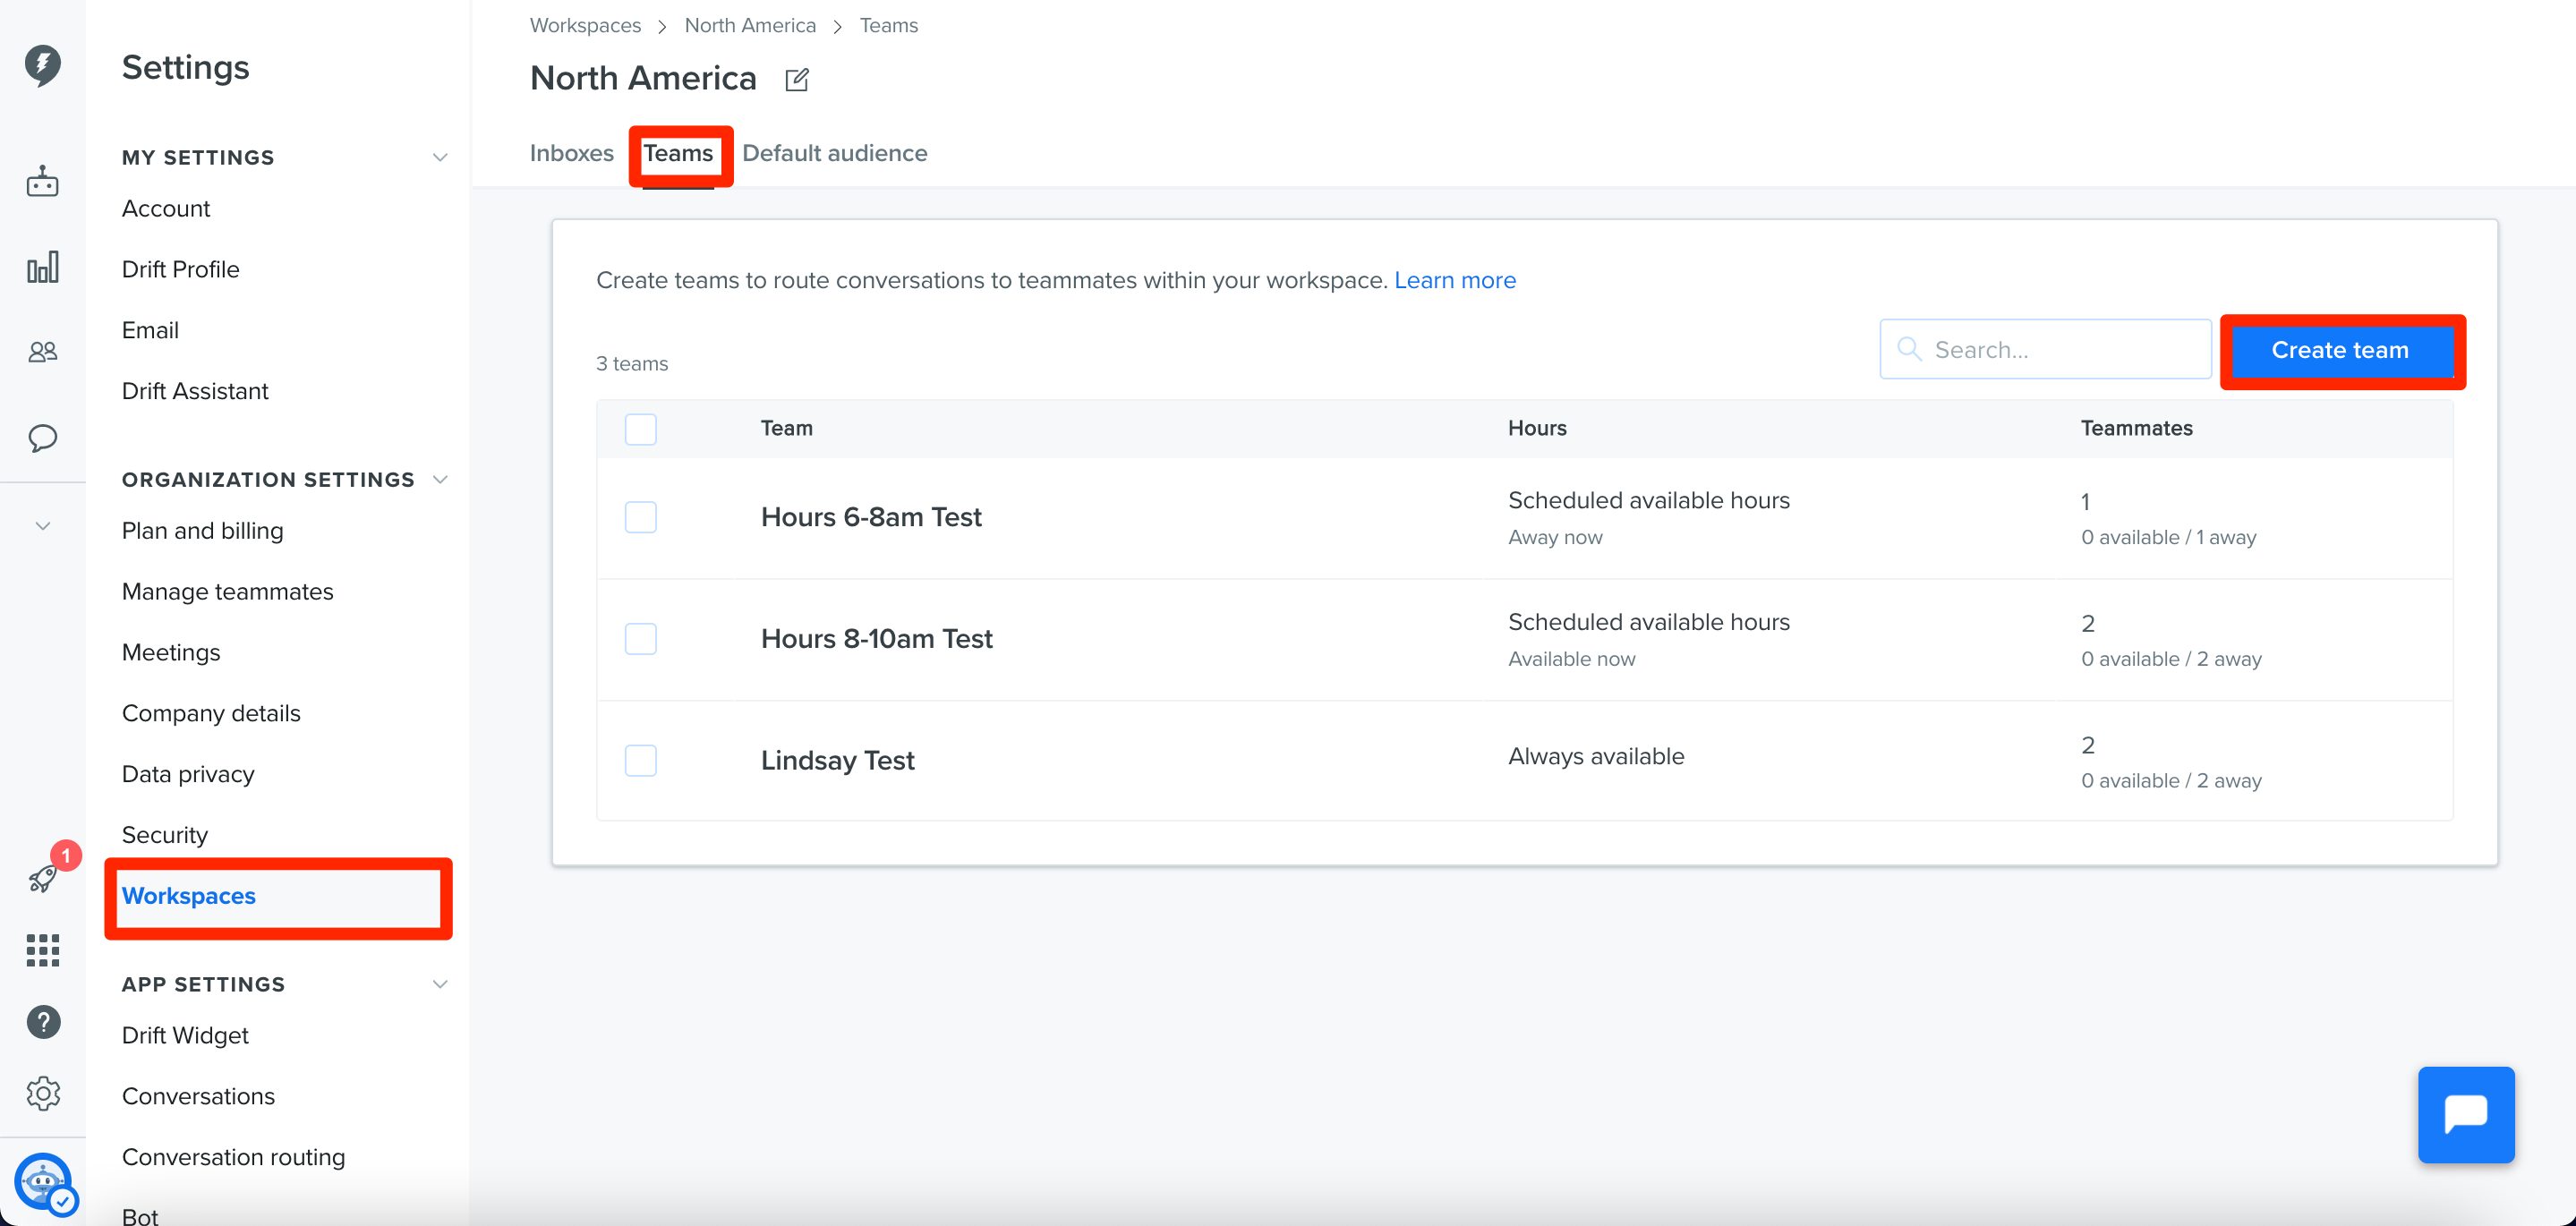Open the Help question mark icon
Viewport: 2576px width, 1226px height.
click(x=43, y=1022)
